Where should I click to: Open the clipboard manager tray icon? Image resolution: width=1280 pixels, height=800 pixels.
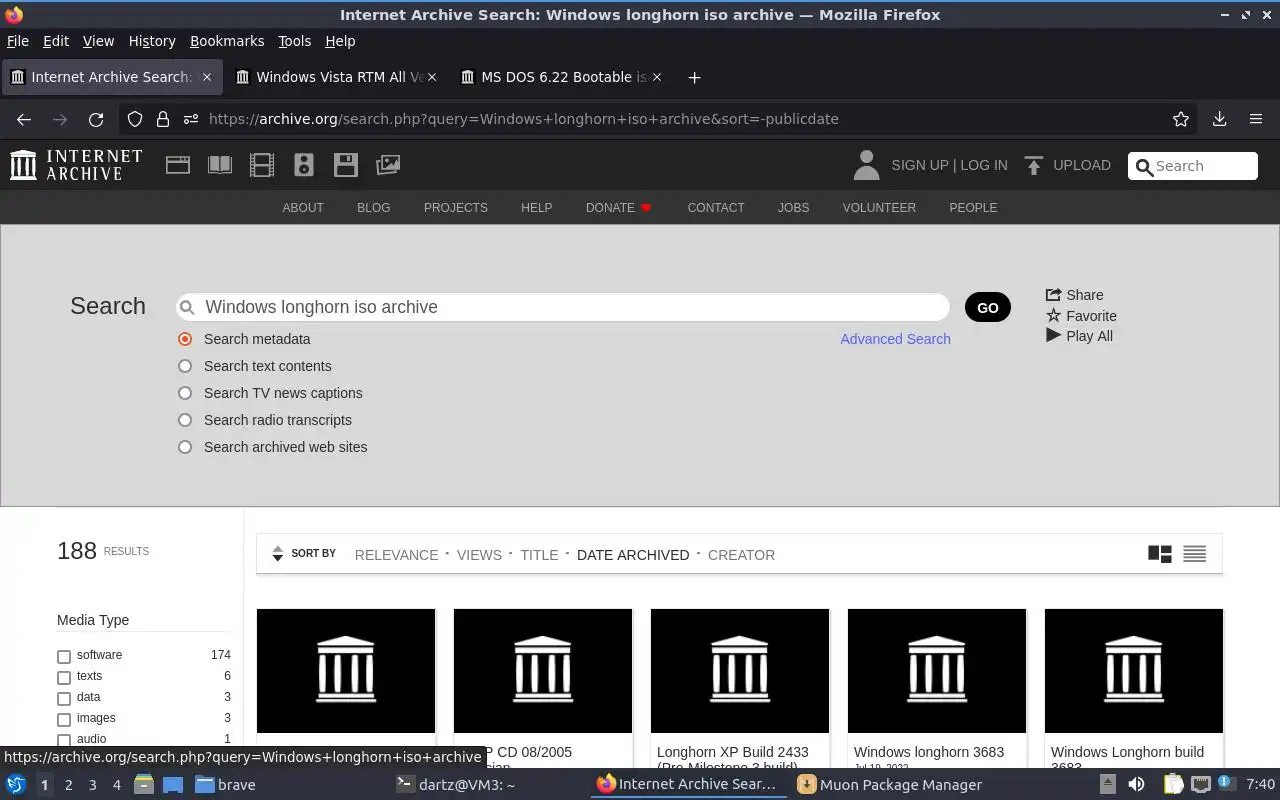(1172, 785)
